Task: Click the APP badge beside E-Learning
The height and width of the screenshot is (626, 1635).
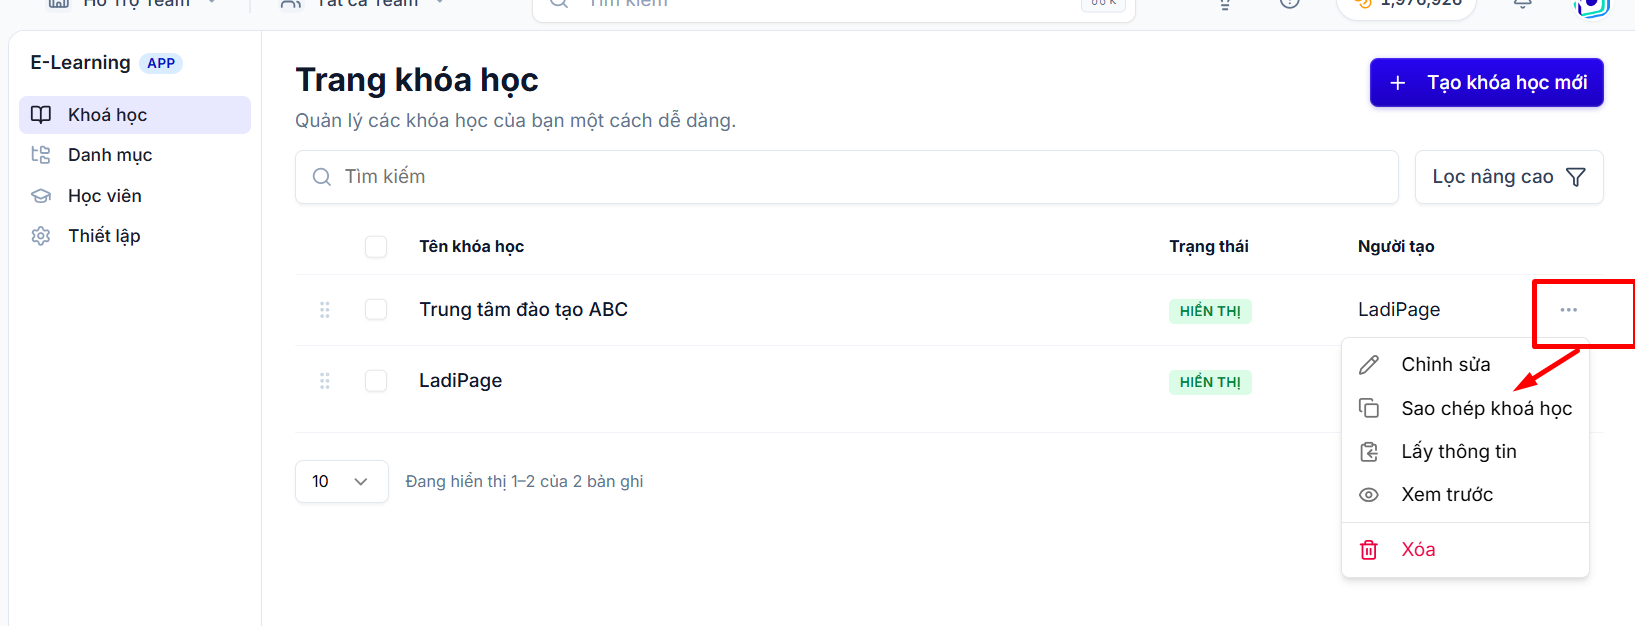Action: 161,63
